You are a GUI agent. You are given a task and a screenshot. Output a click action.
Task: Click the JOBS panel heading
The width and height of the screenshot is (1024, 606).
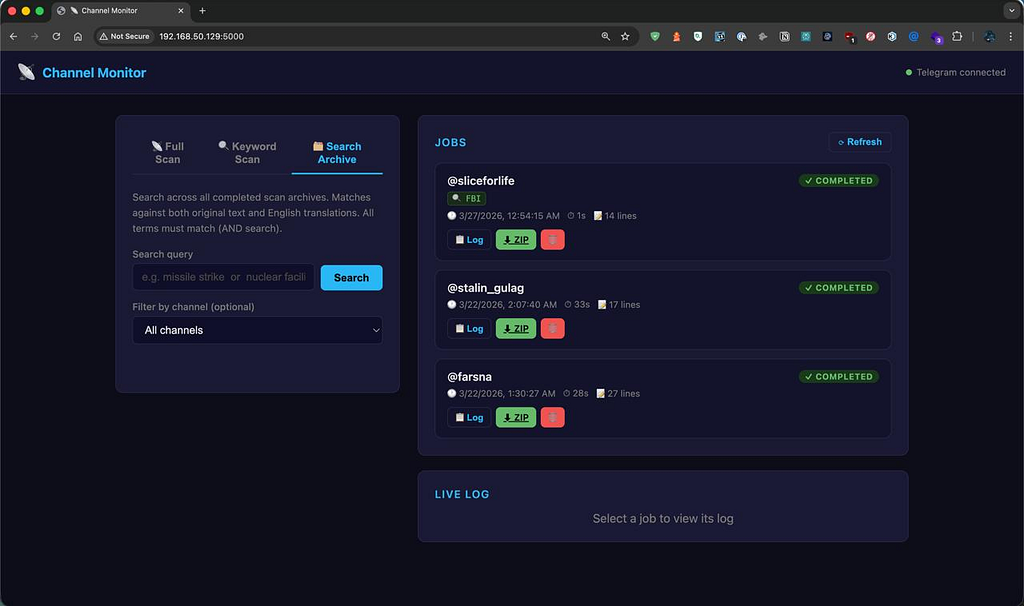451,142
